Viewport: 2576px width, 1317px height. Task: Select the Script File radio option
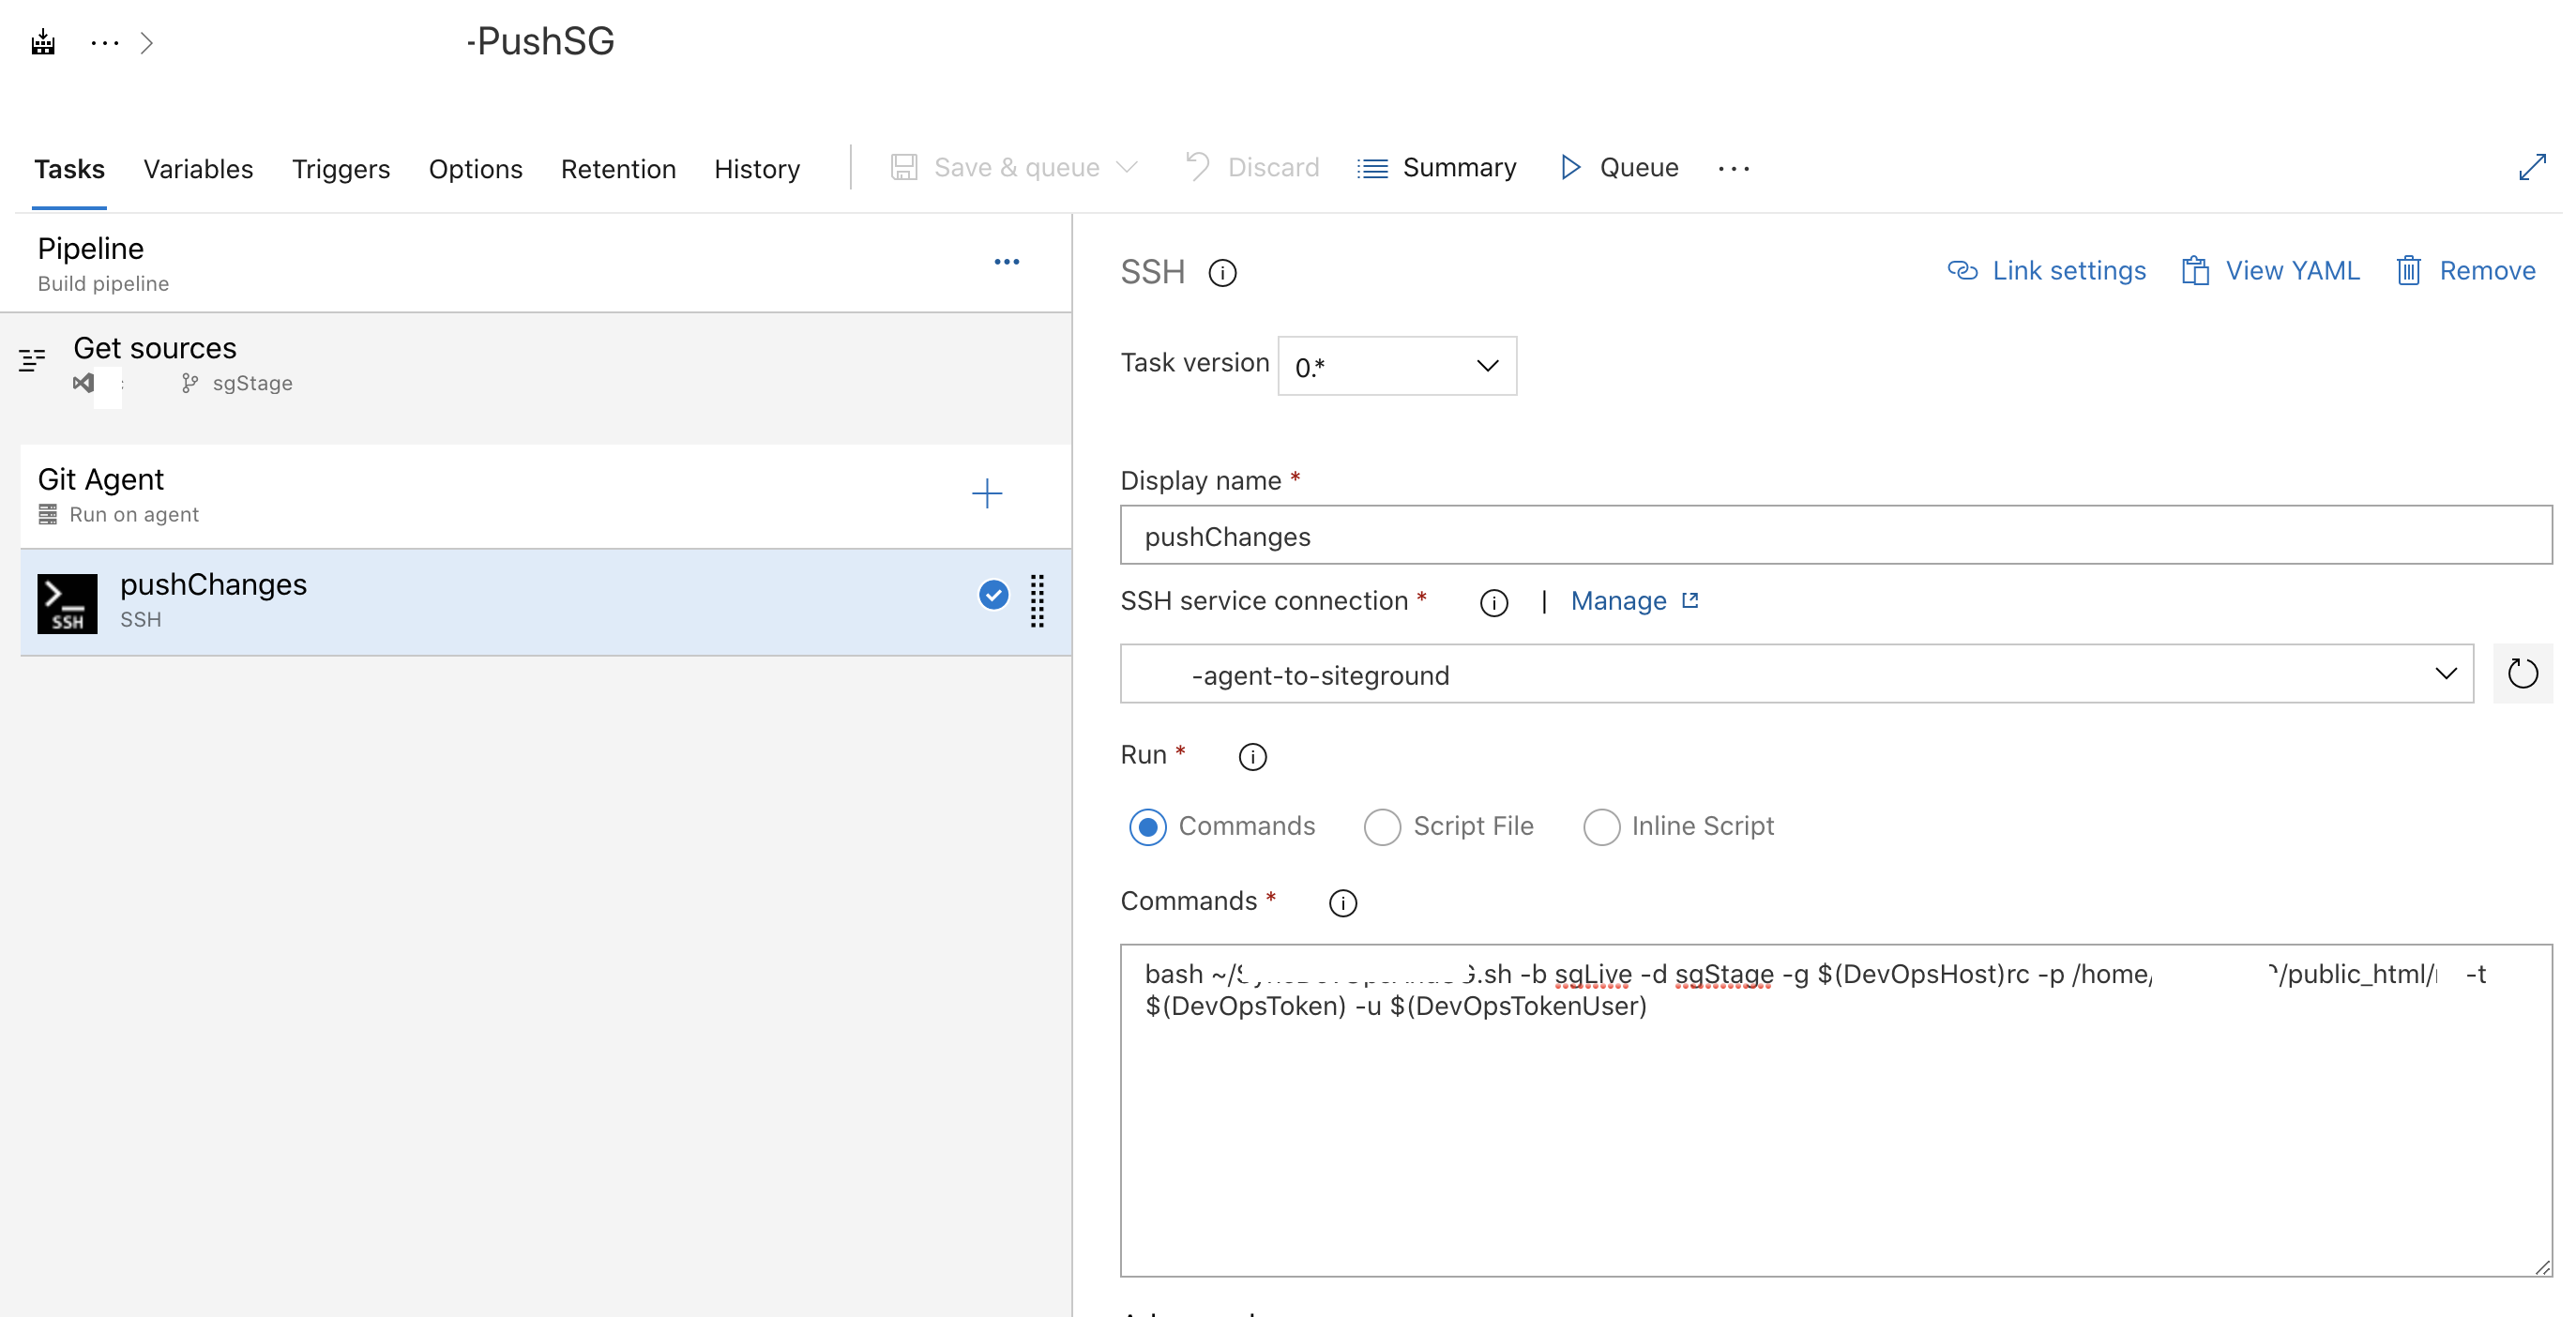pyautogui.click(x=1382, y=827)
